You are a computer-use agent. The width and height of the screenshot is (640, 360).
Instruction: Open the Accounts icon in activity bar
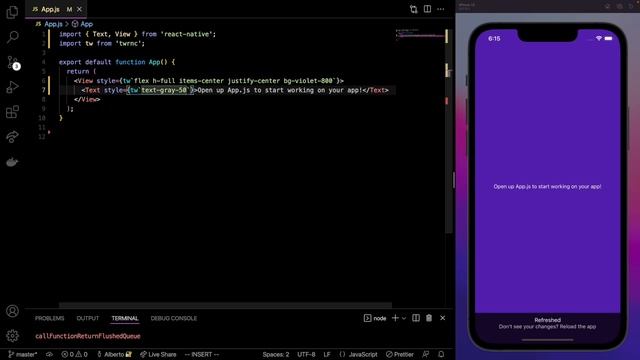coord(12,311)
